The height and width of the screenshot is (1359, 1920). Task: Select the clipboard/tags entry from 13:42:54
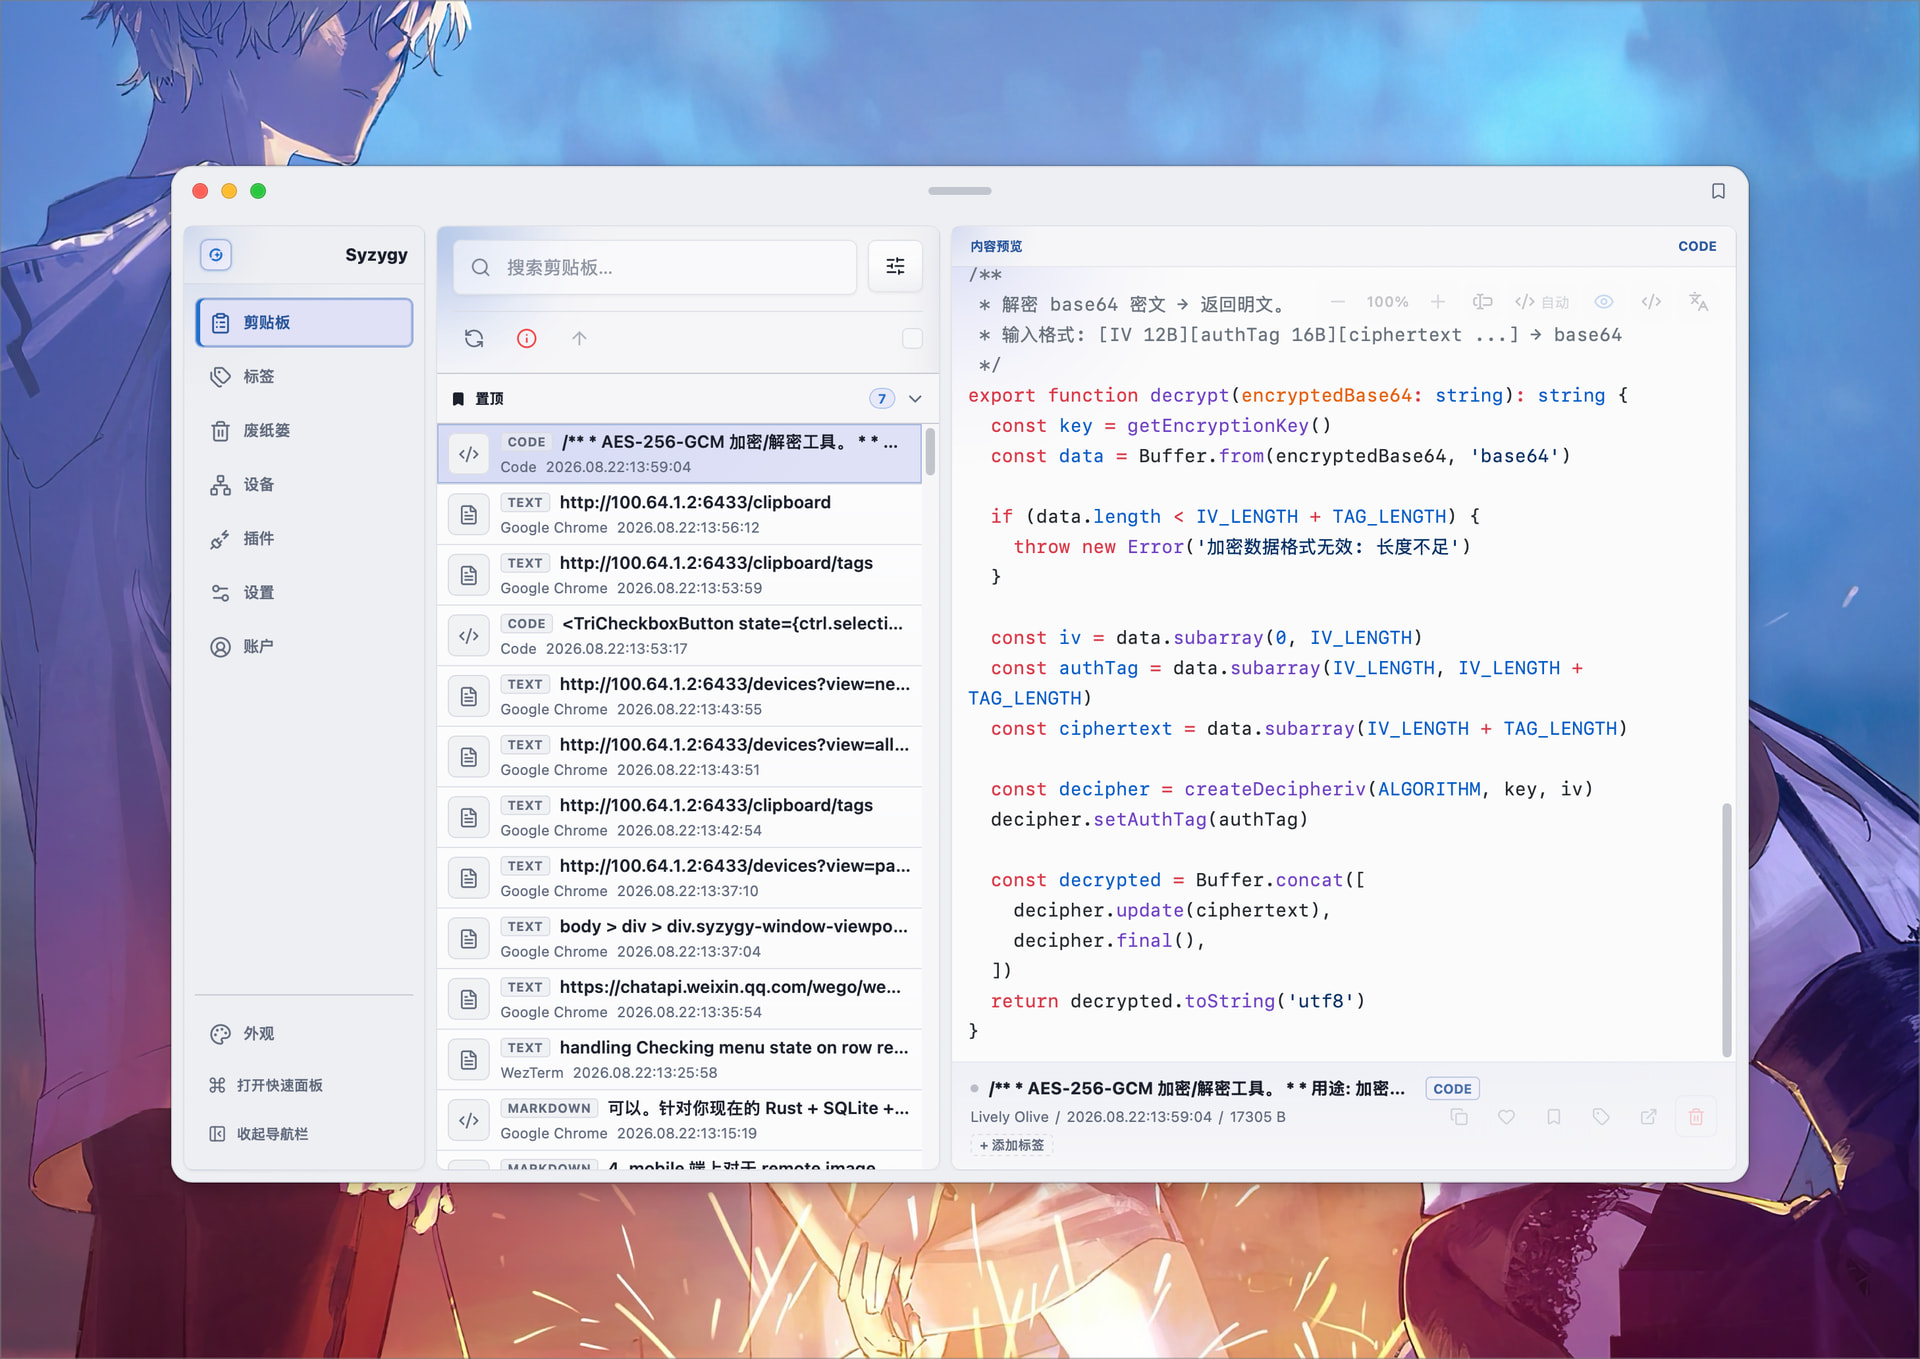[x=679, y=817]
